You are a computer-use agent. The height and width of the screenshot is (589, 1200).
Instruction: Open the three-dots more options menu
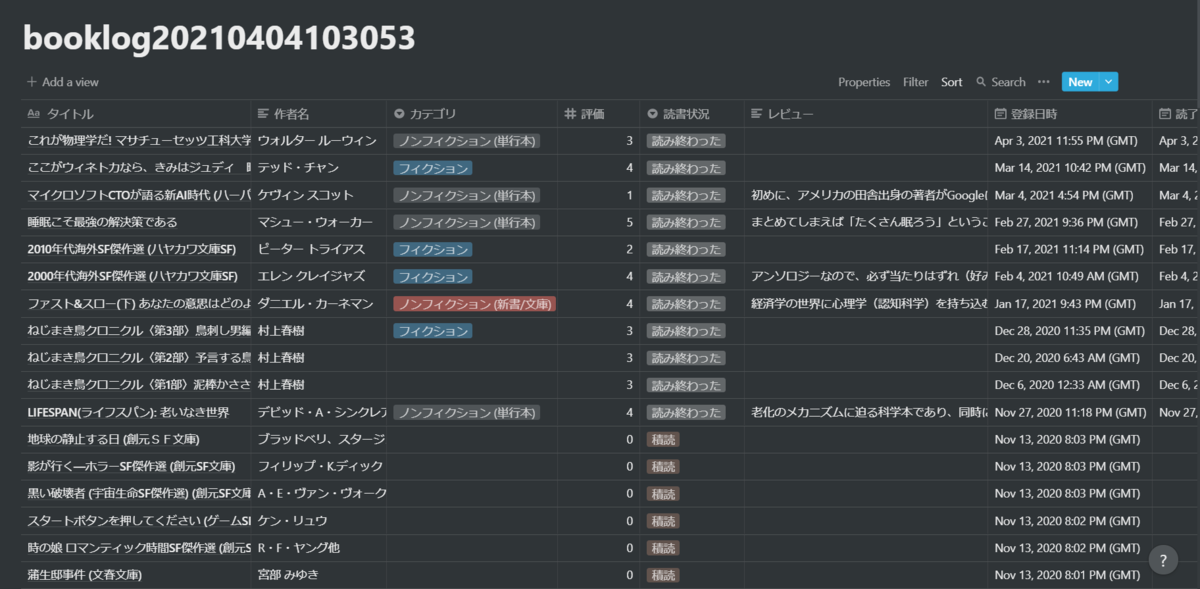1044,82
